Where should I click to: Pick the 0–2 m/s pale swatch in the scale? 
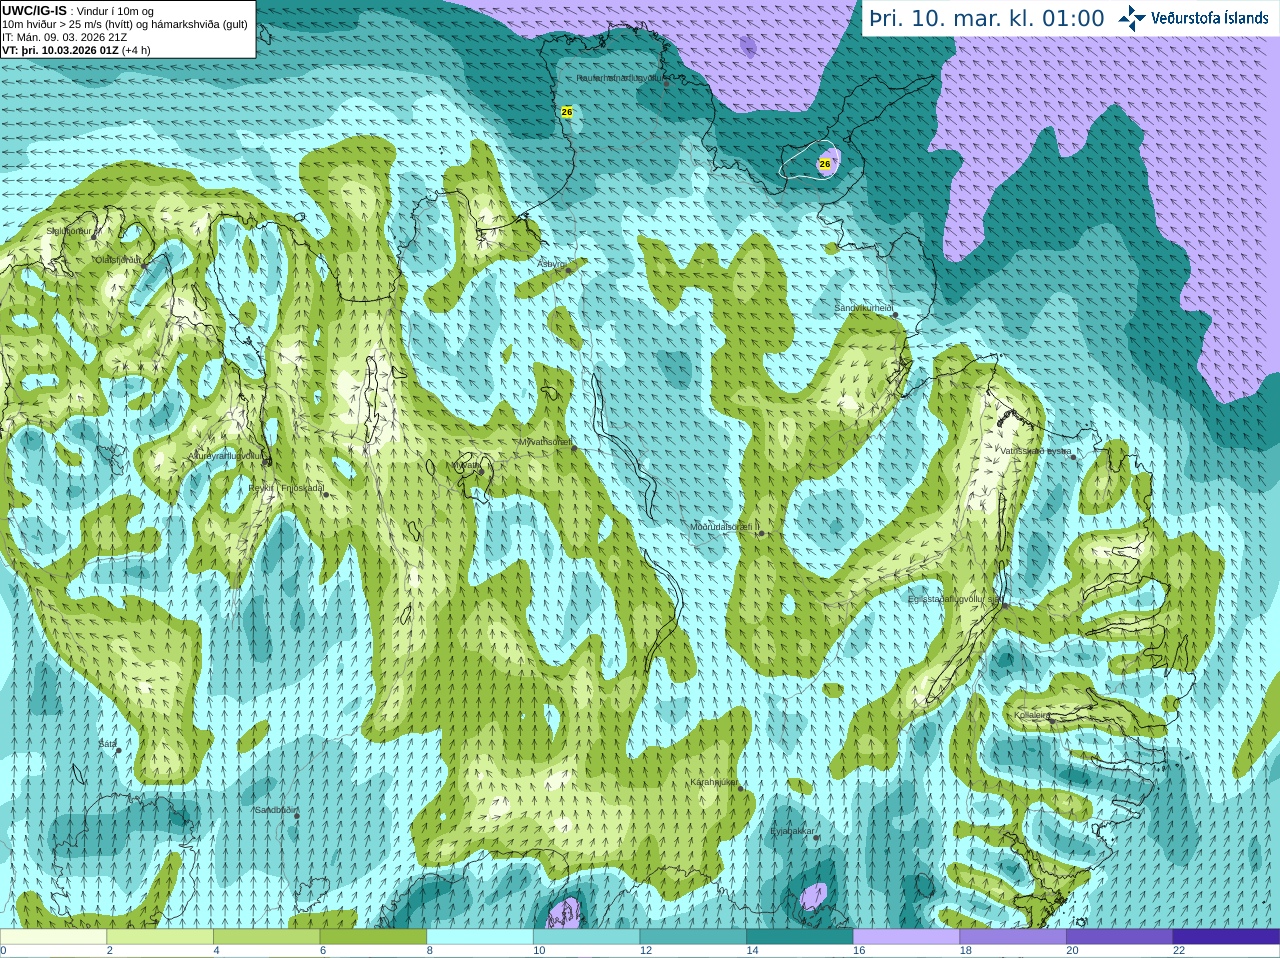[x=53, y=937]
